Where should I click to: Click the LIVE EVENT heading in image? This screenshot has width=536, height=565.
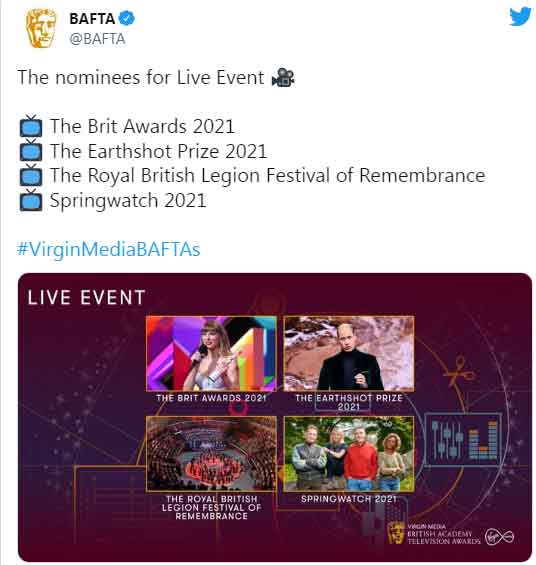[86, 298]
